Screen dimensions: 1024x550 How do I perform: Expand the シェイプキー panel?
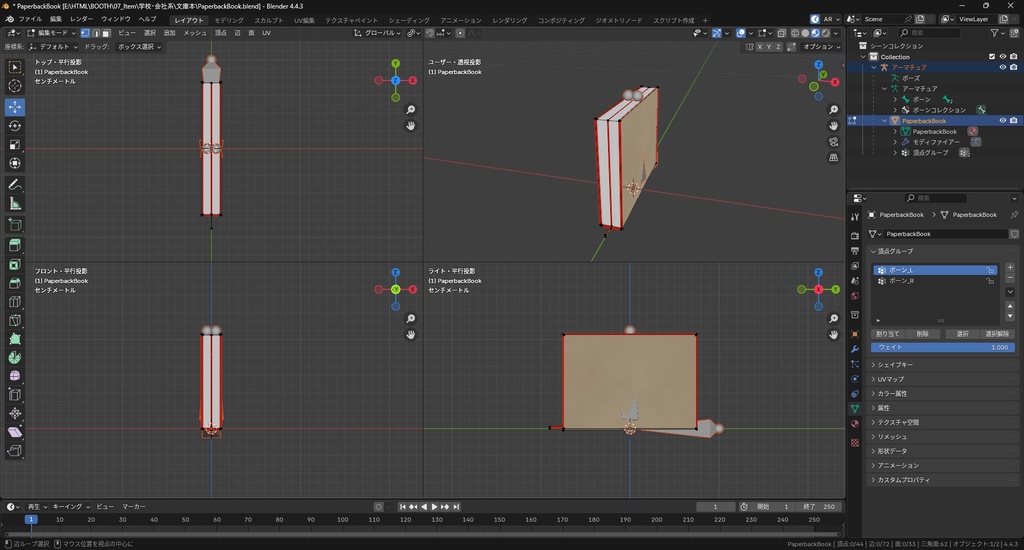coord(895,365)
